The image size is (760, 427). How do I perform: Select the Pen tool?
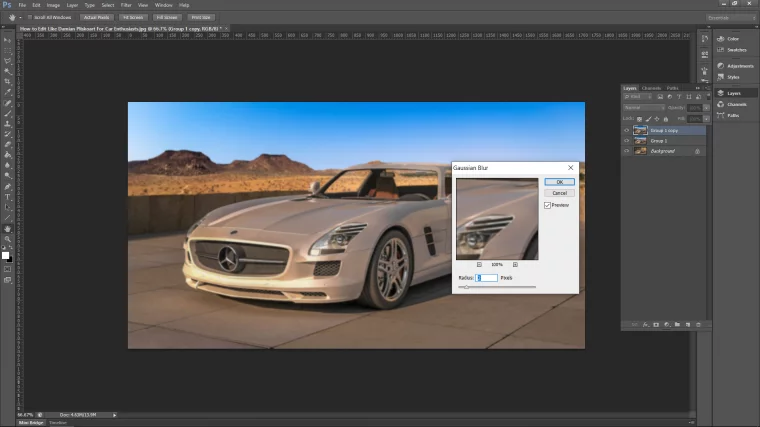coord(7,187)
